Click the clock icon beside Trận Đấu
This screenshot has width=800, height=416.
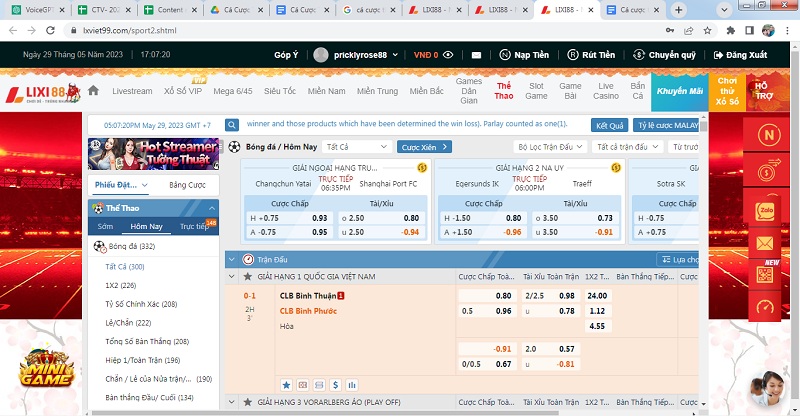tap(248, 259)
